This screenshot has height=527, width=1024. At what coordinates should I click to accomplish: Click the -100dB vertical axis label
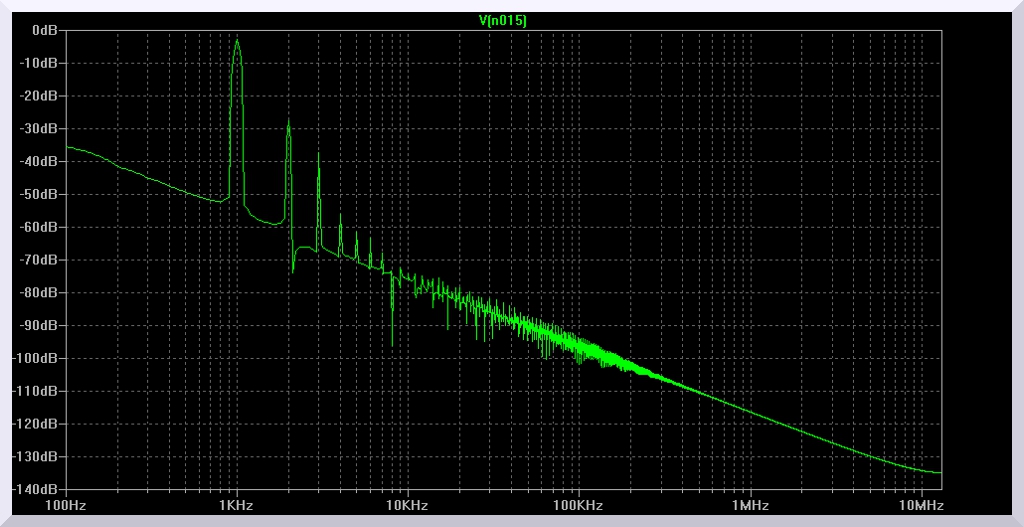tap(37, 358)
